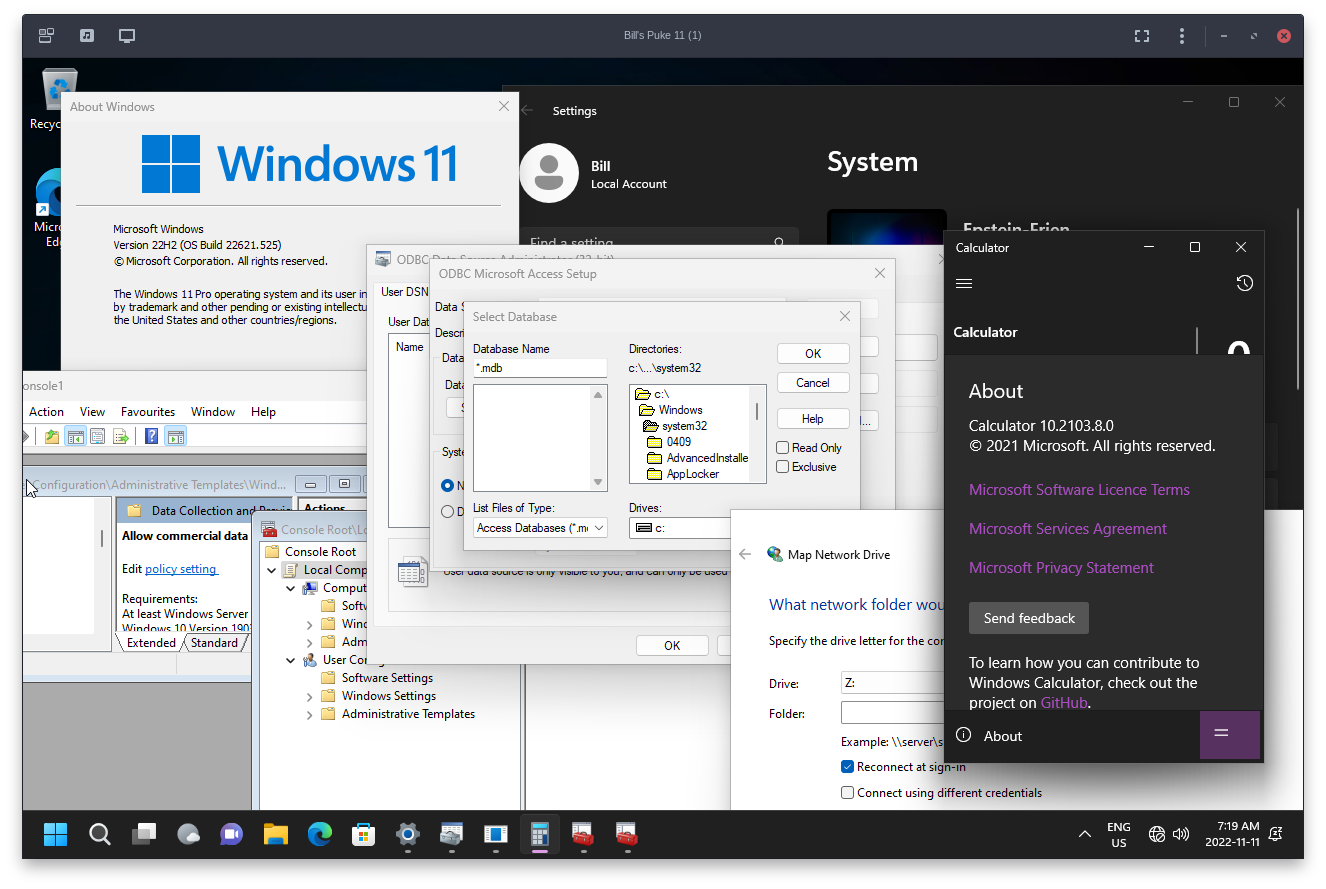Collapse the Local Computer Policy tree node
Screen dimensions: 1326x889
271,570
